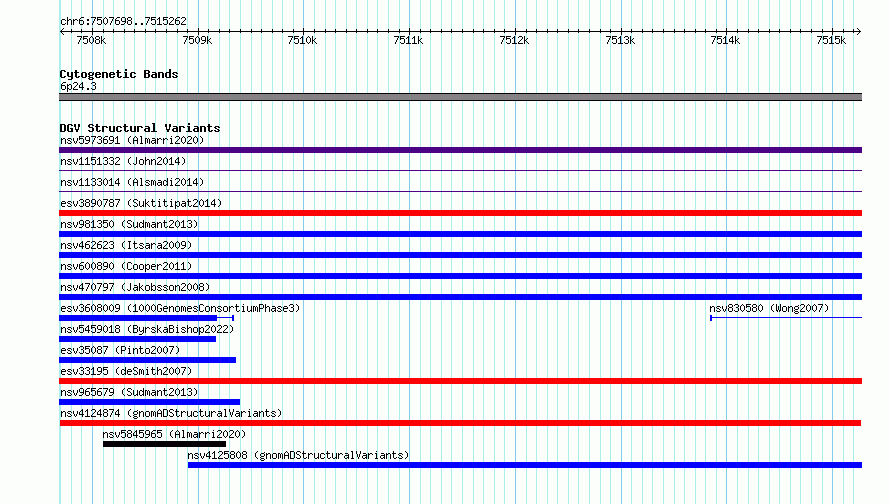Click the ruler's left arrow end
Screen dimensions: 890x504
62,31
